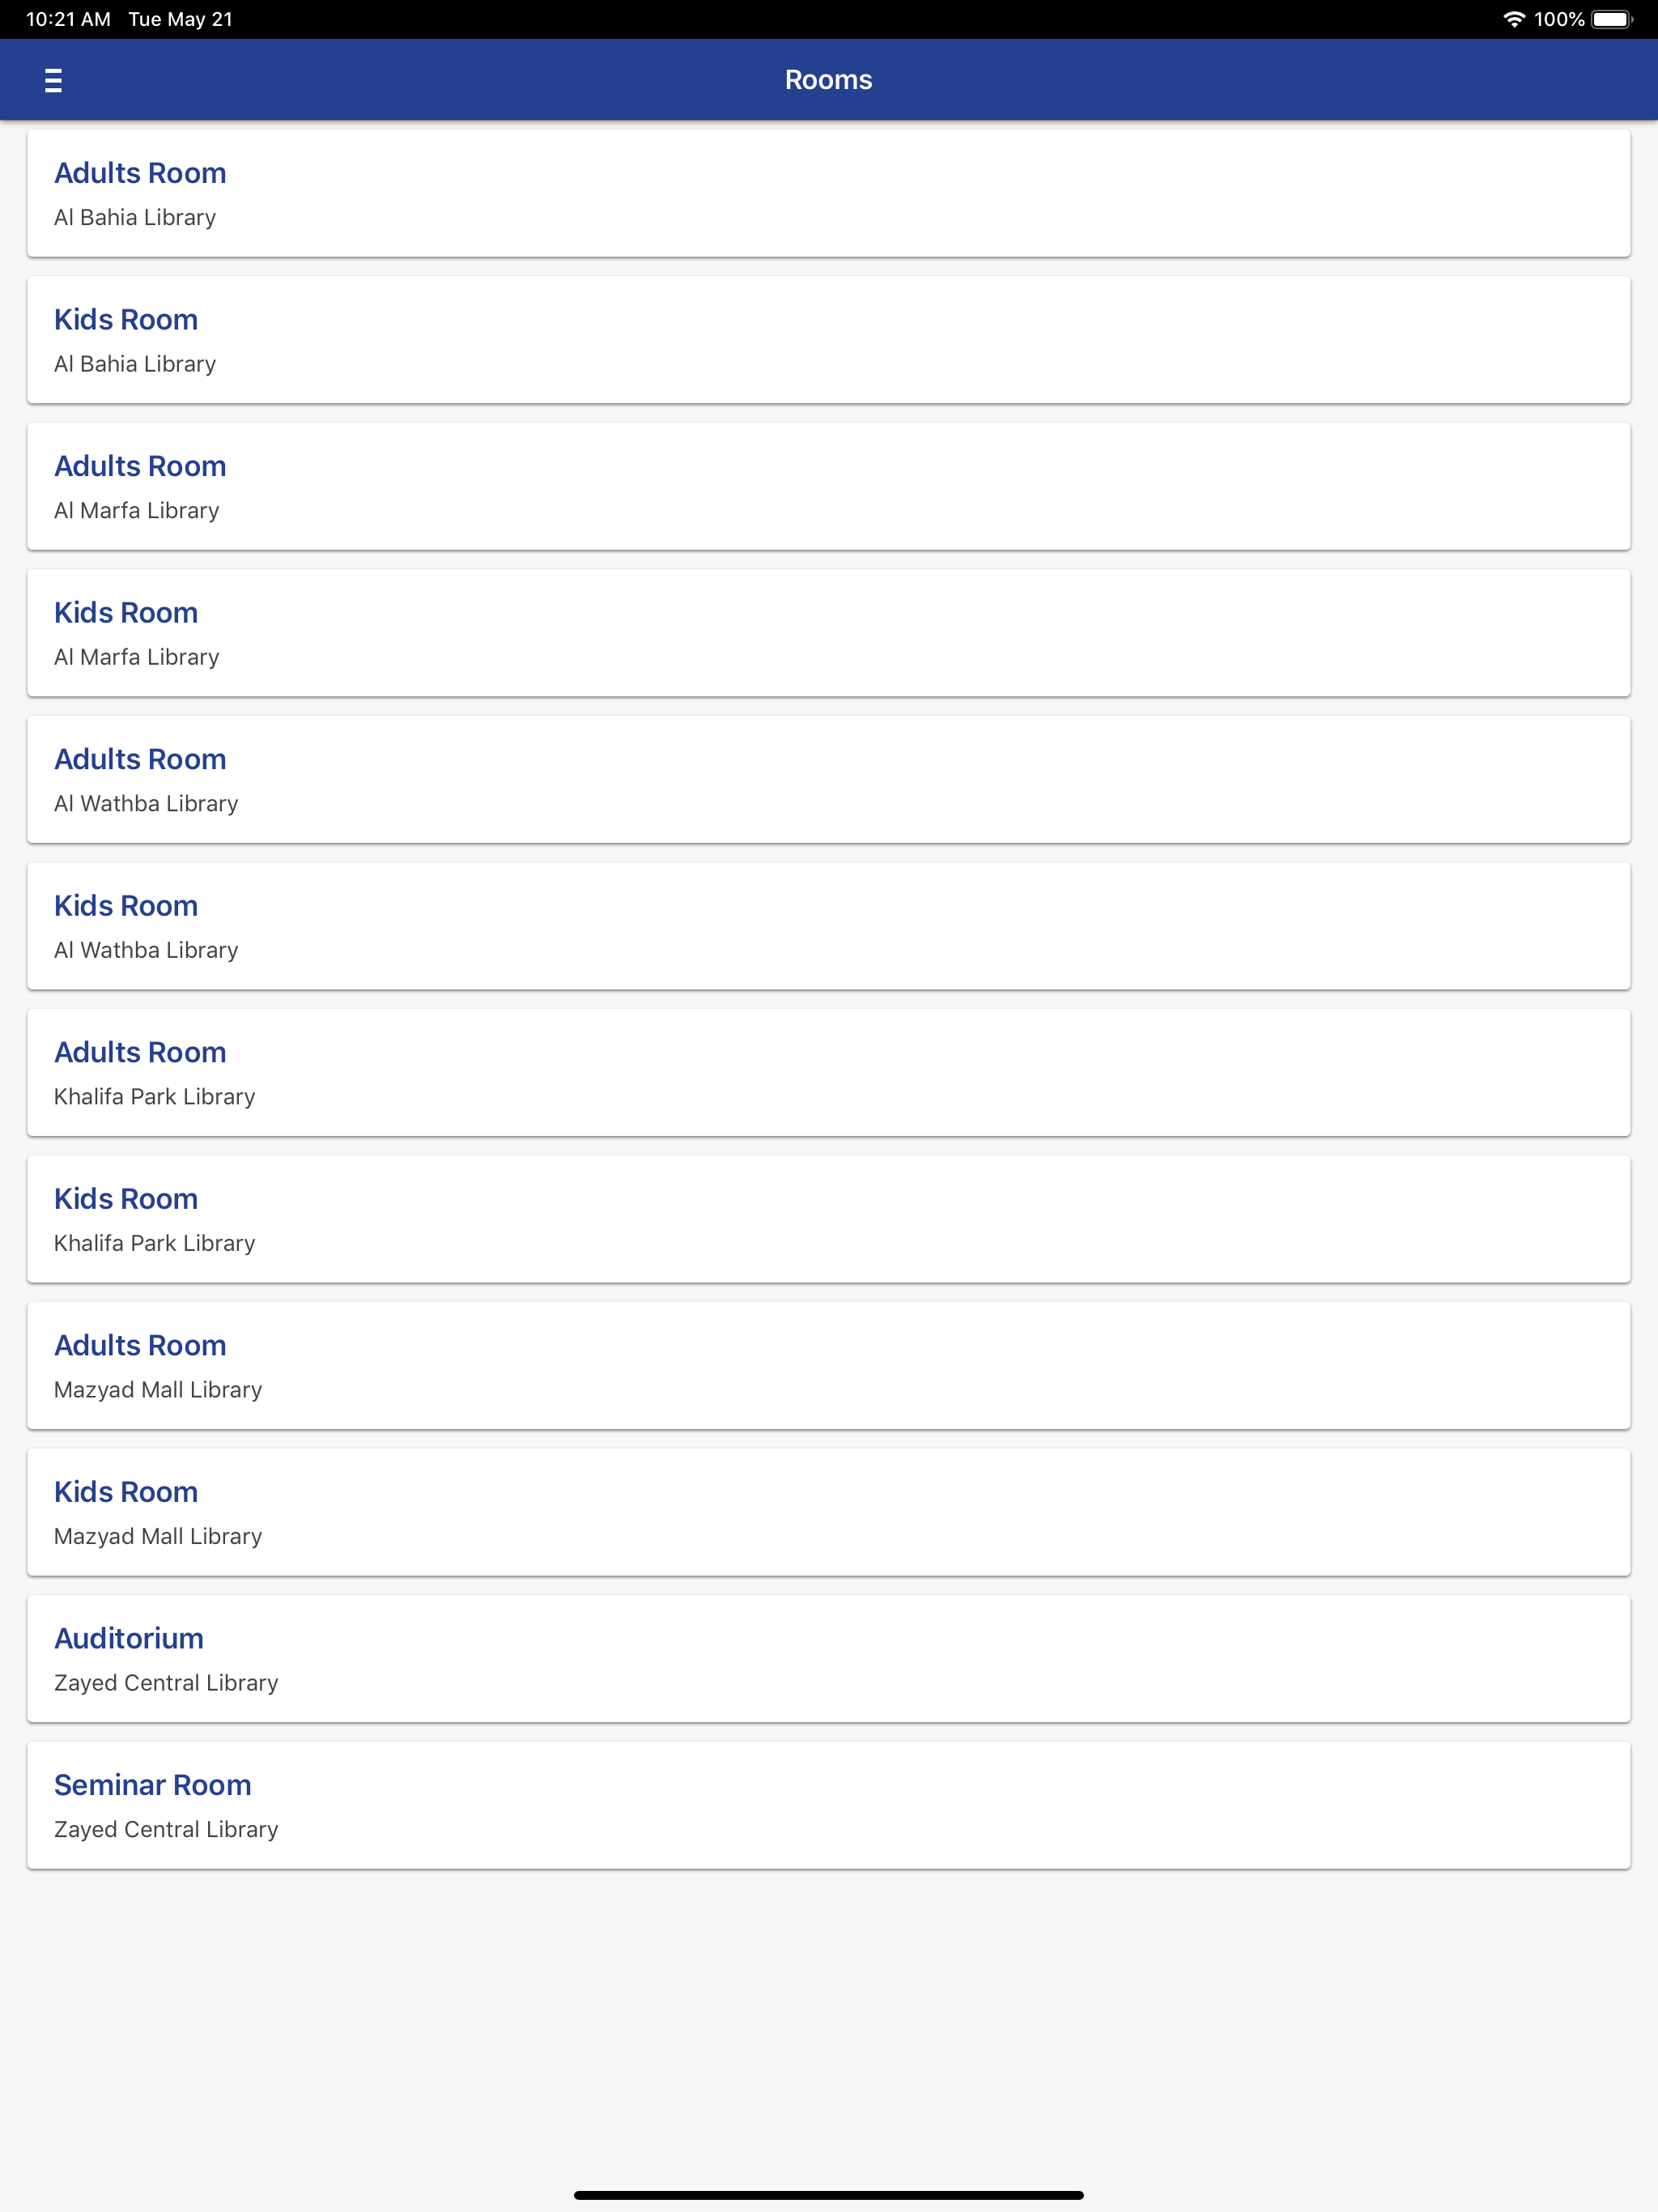Open Kids Room at Al Bahia Library
This screenshot has height=2212, width=1658.
coord(828,340)
